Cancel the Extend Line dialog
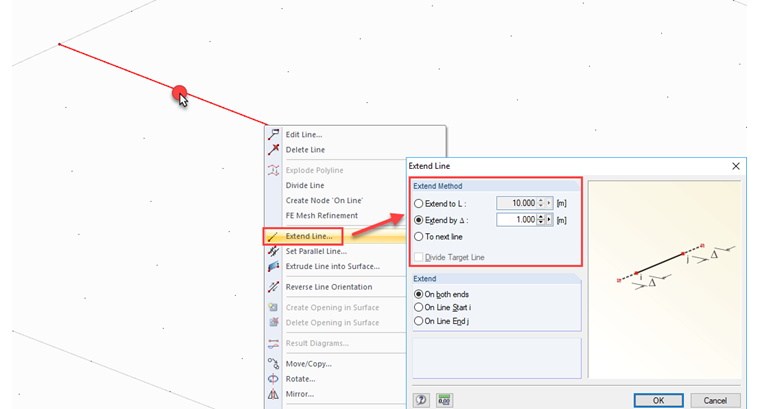Viewport: 760px width, 409px height. (x=715, y=400)
